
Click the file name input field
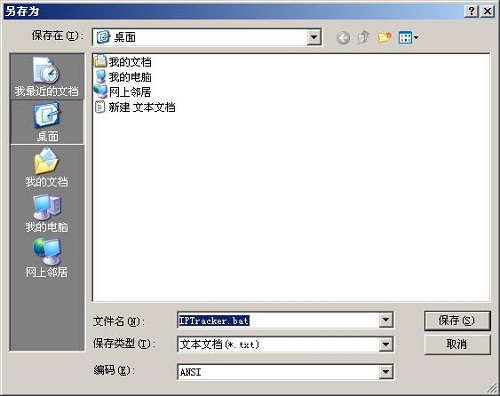[x=278, y=320]
